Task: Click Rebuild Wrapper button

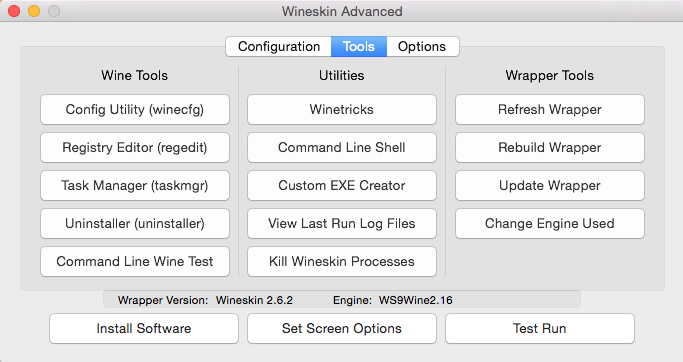Action: point(550,147)
